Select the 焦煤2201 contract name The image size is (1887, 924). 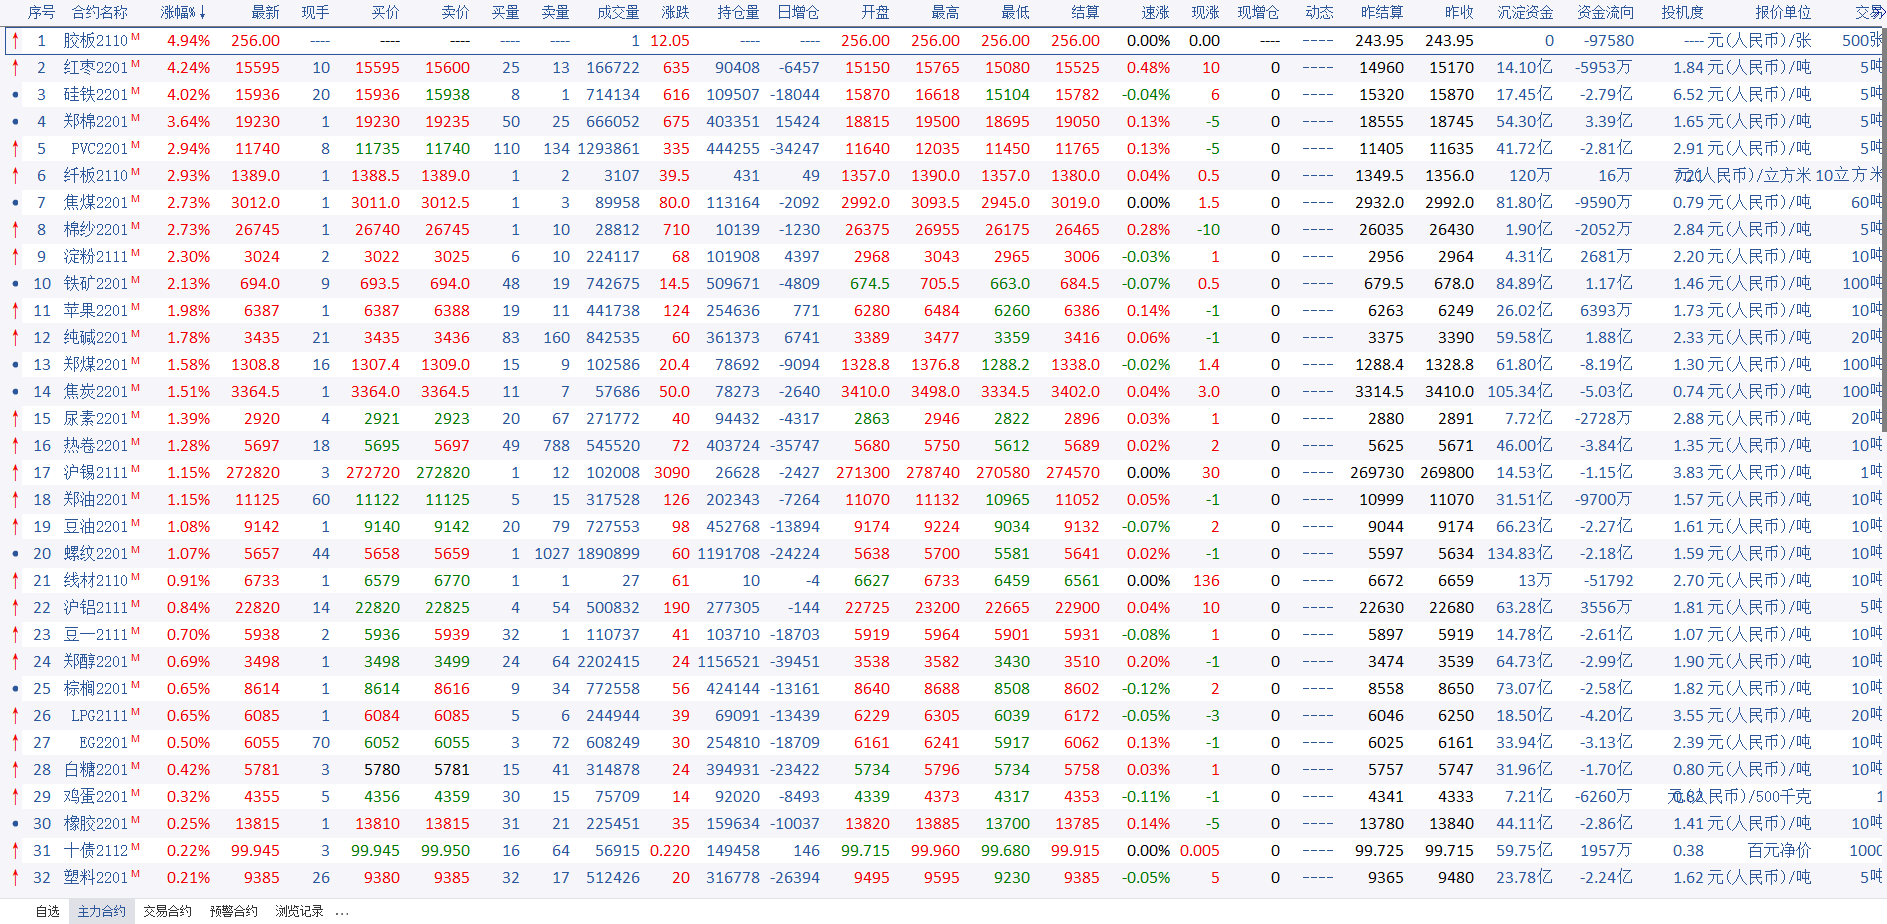click(95, 203)
